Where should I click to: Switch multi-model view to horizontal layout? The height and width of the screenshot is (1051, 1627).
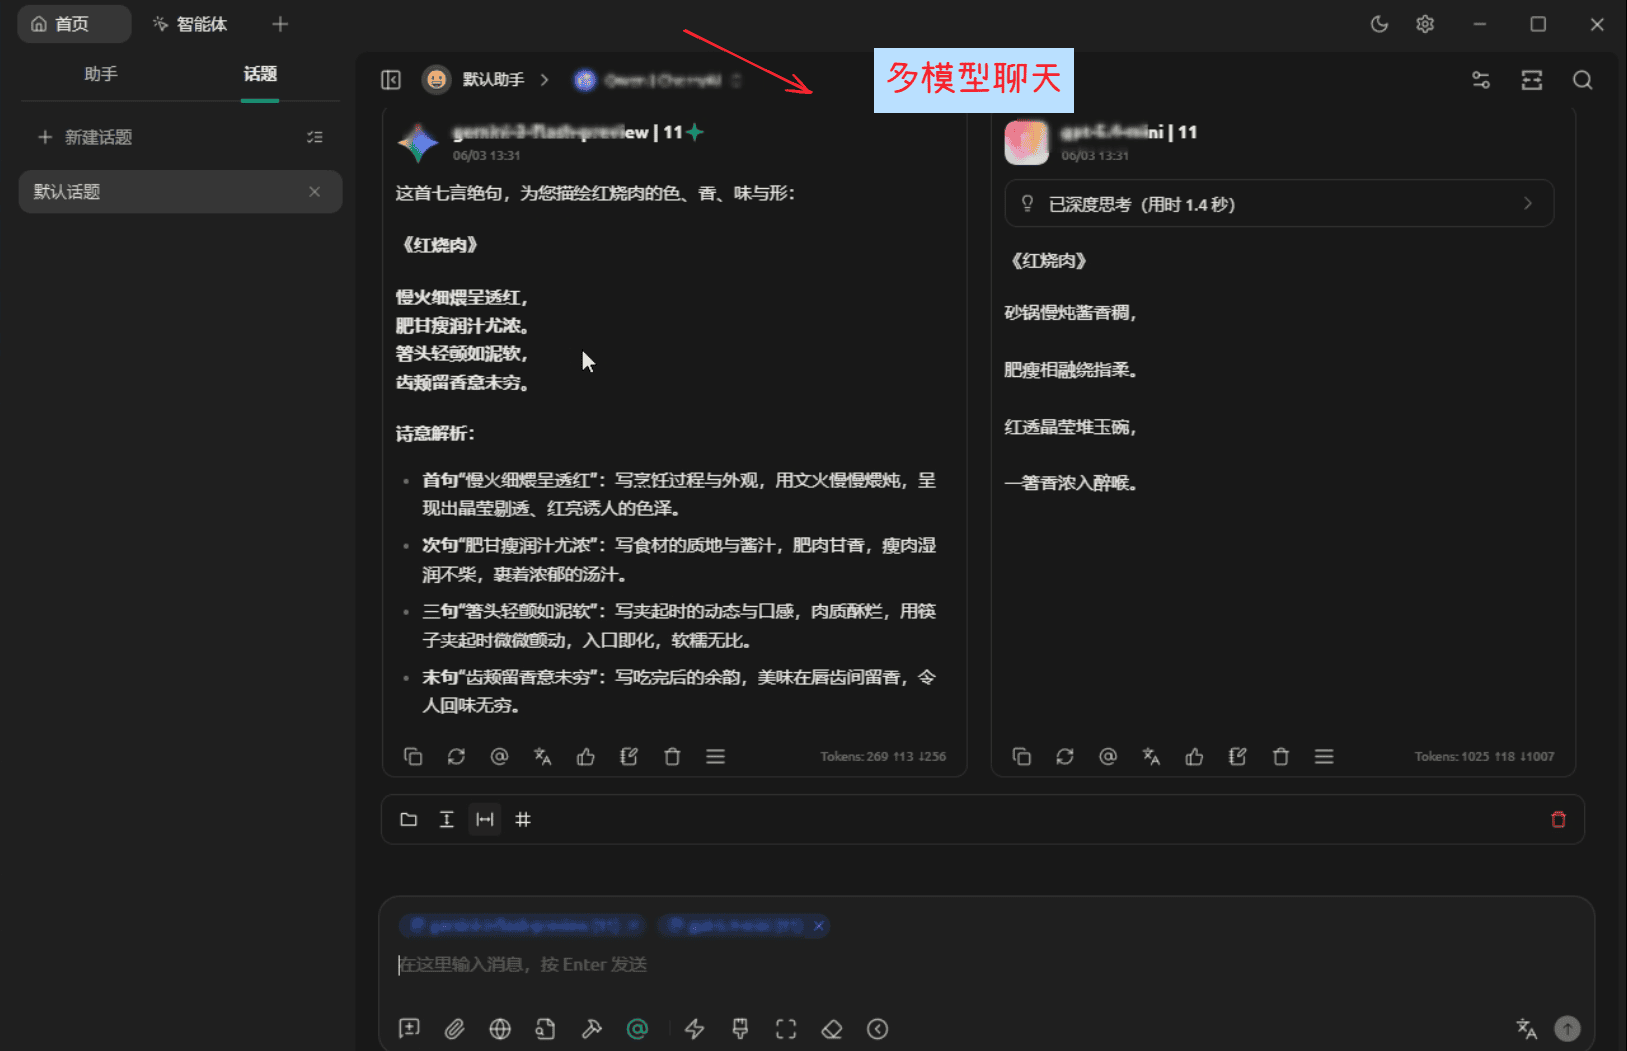point(485,820)
